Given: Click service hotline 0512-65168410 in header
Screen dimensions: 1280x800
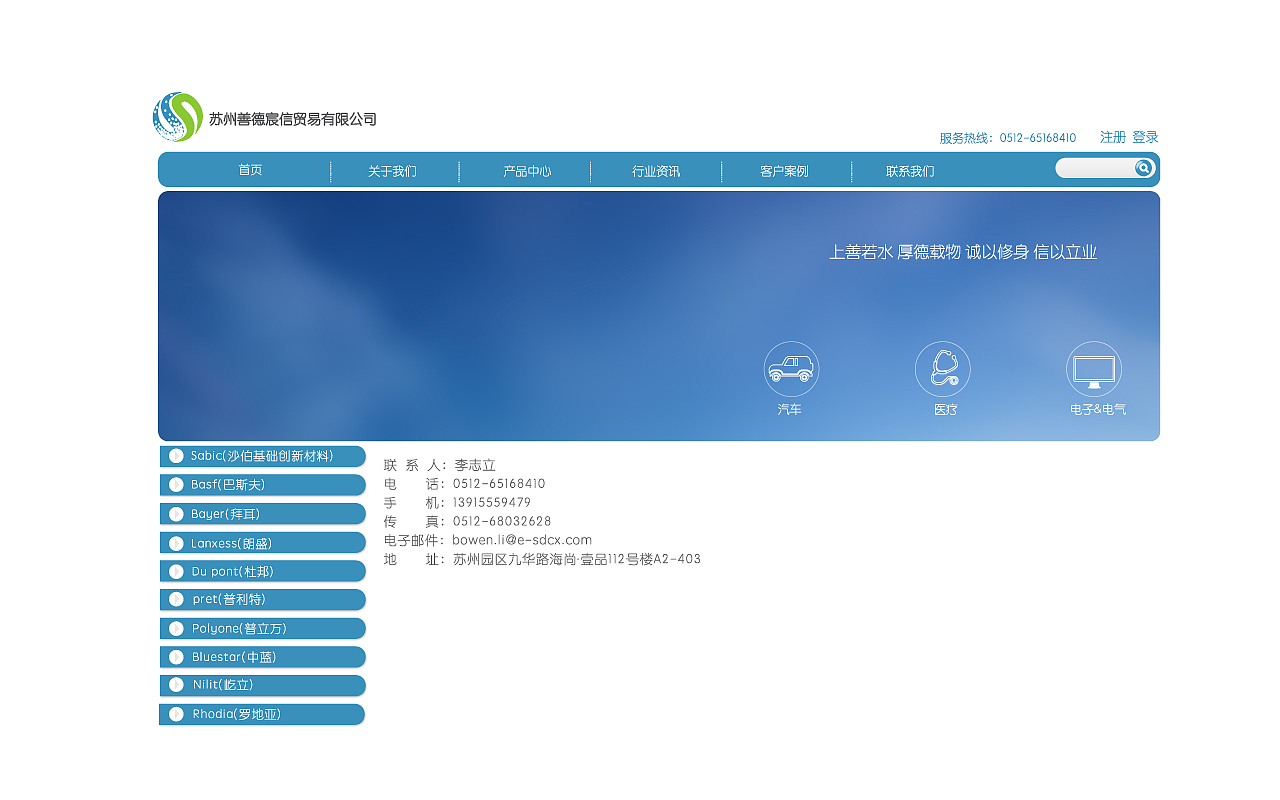Looking at the screenshot, I should (x=1038, y=138).
